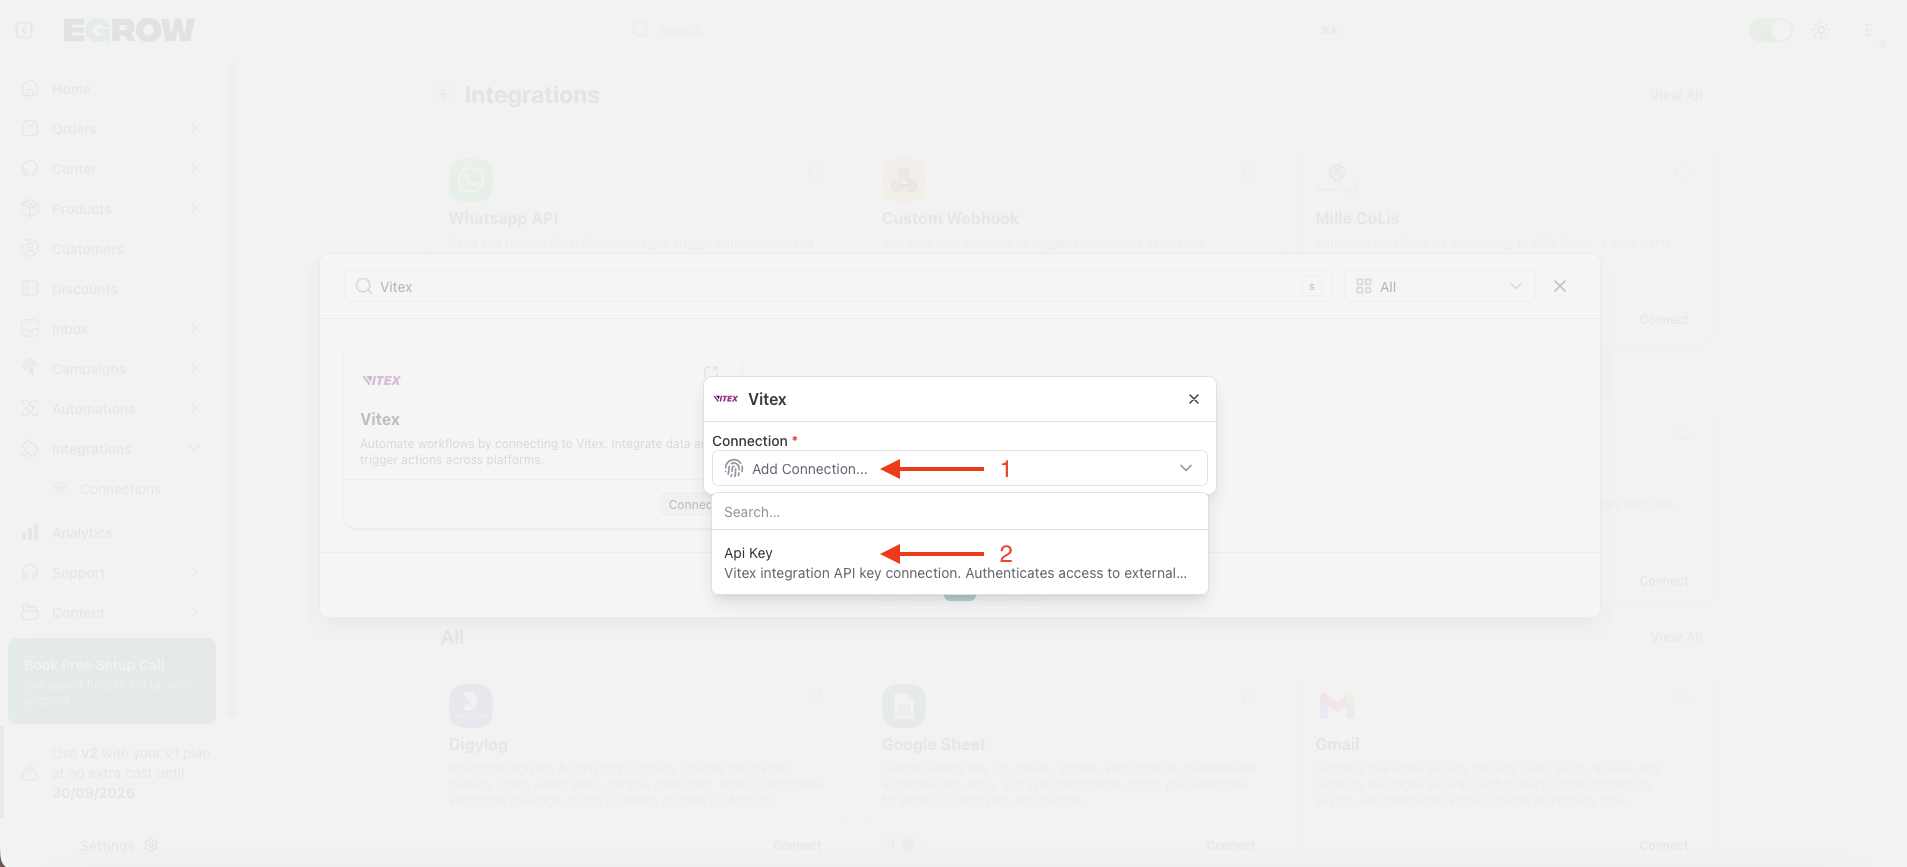The height and width of the screenshot is (867, 1907).
Task: Switch theme using the sun icon
Action: coord(1821,30)
